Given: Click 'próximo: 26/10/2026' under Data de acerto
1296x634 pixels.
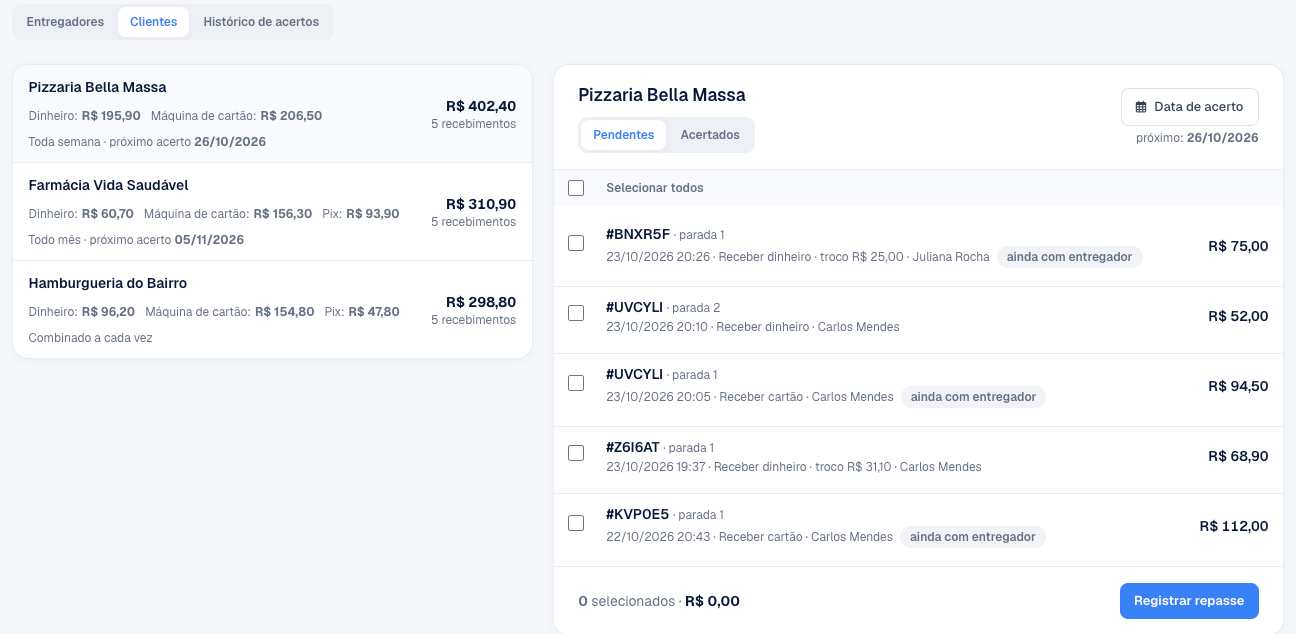Looking at the screenshot, I should pos(1197,138).
